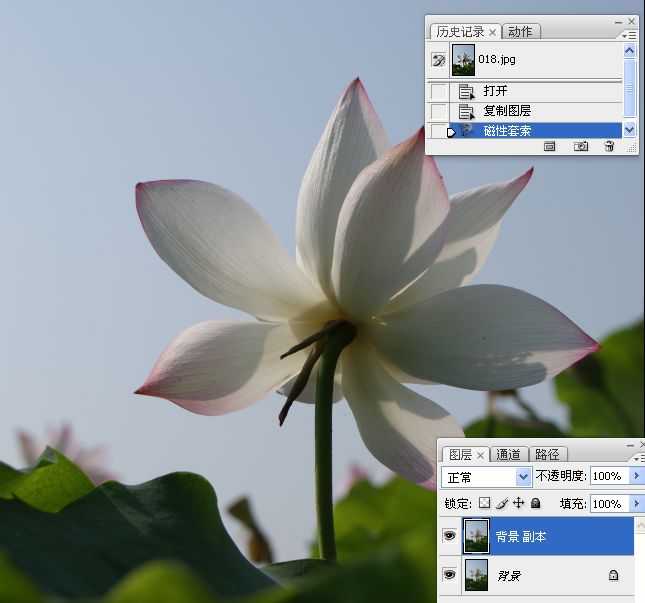Click the 背景 layer thumbnail
Screen dimensions: 645x603
coord(476,575)
